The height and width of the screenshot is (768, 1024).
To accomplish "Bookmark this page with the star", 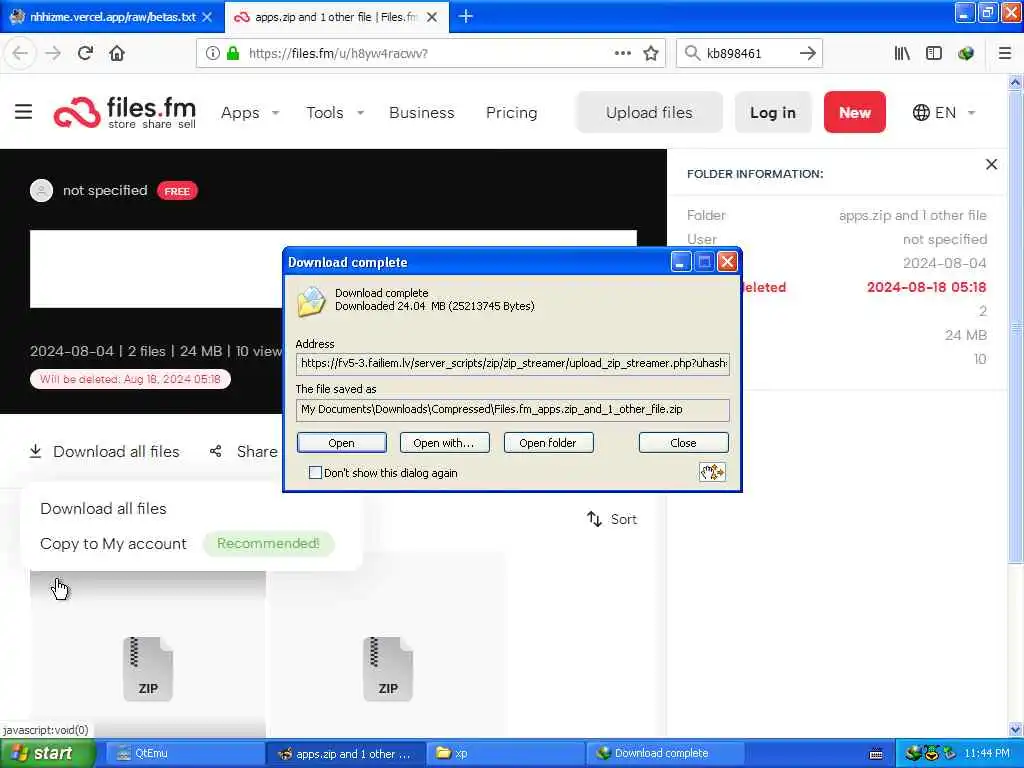I will (x=650, y=53).
